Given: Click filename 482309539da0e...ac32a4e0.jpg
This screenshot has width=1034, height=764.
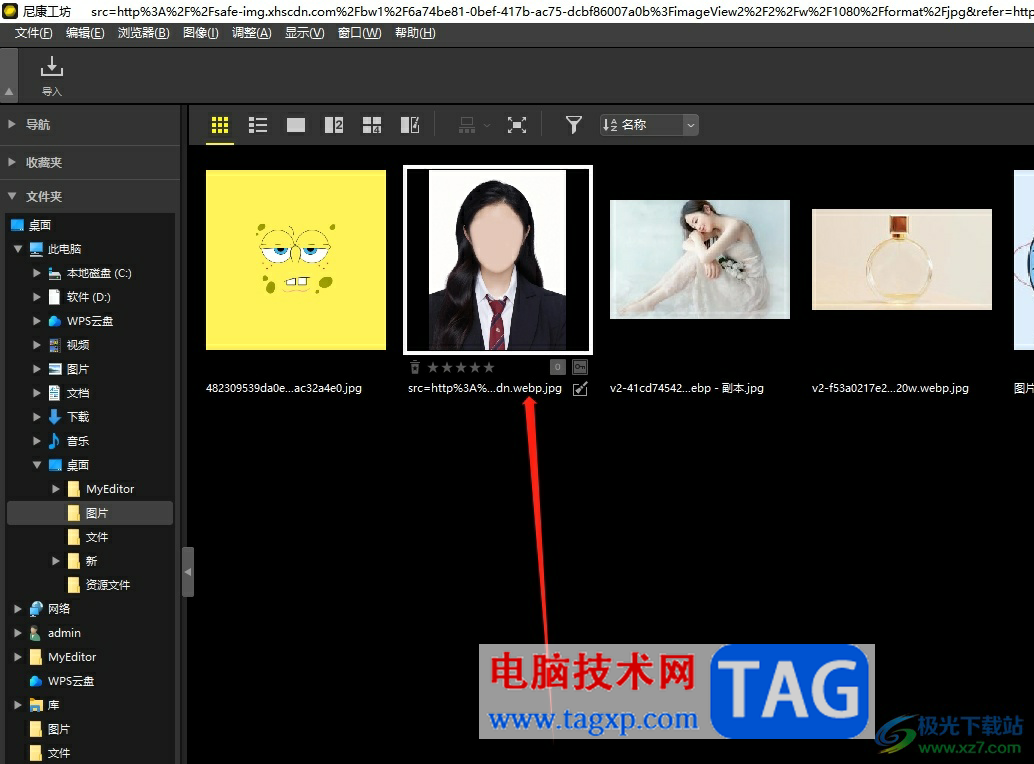Looking at the screenshot, I should (x=284, y=388).
